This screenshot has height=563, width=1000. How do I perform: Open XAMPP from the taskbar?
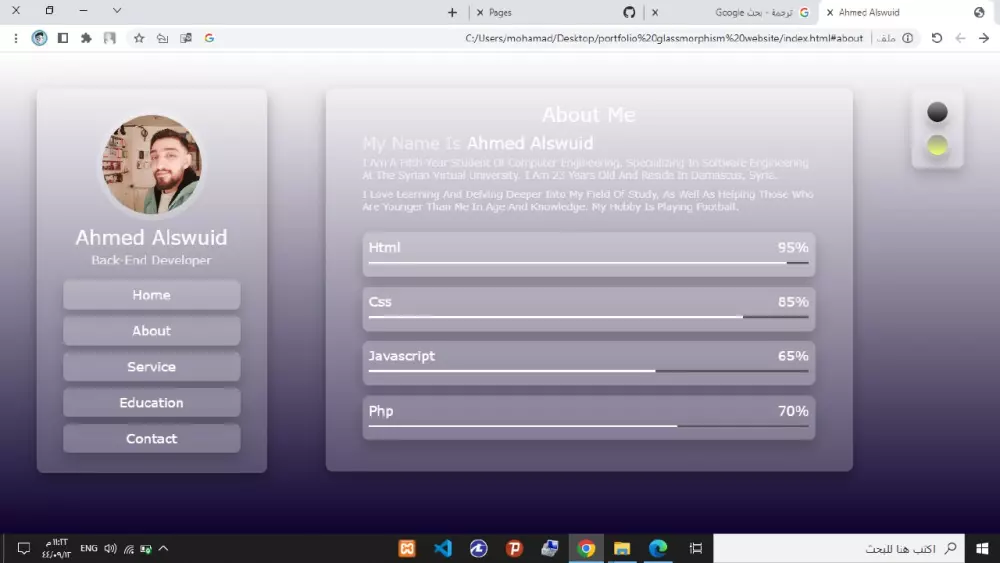coord(407,548)
